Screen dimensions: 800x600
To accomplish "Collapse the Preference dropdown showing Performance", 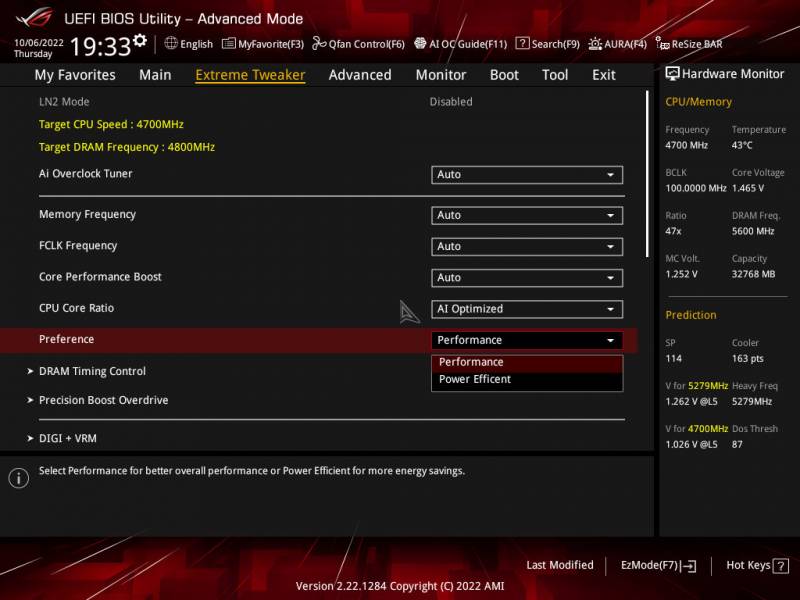I will pyautogui.click(x=527, y=340).
